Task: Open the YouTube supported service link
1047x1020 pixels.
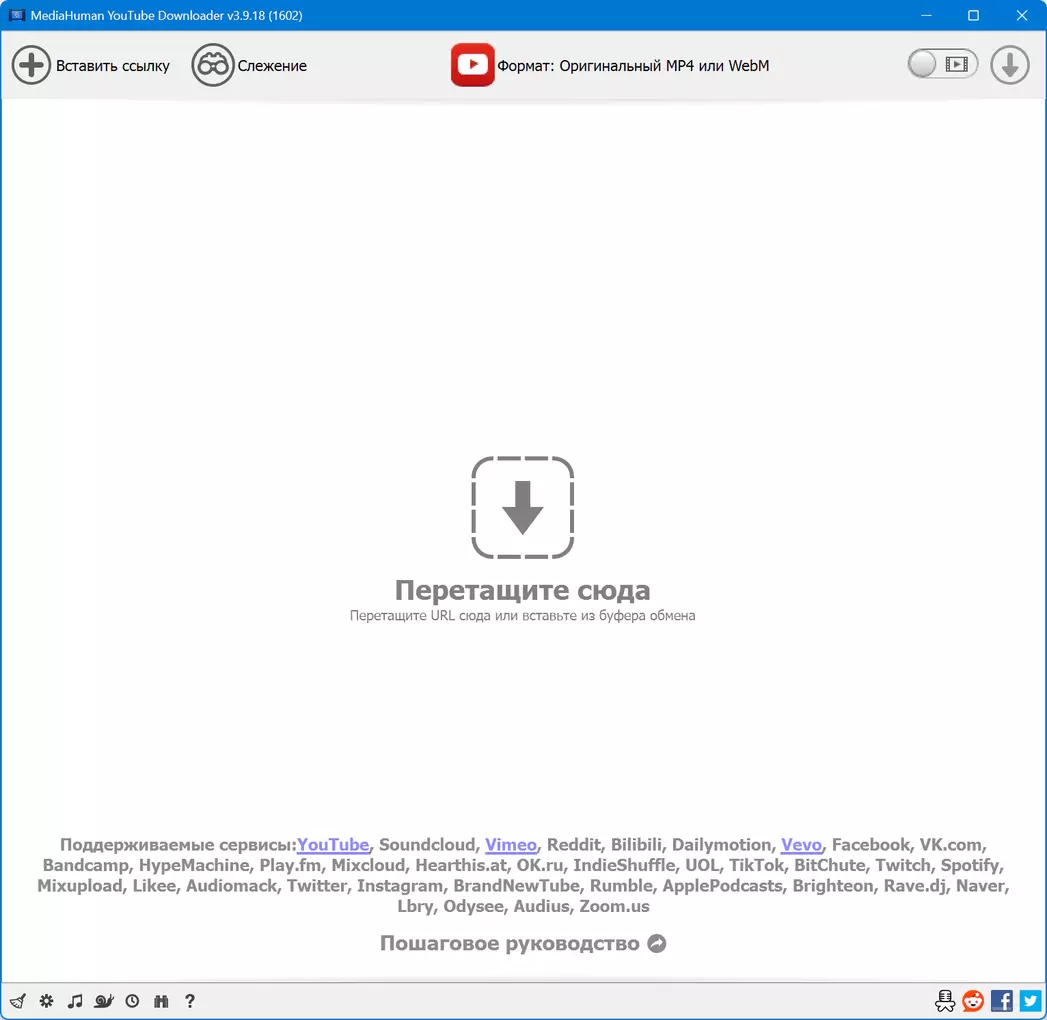Action: click(333, 844)
